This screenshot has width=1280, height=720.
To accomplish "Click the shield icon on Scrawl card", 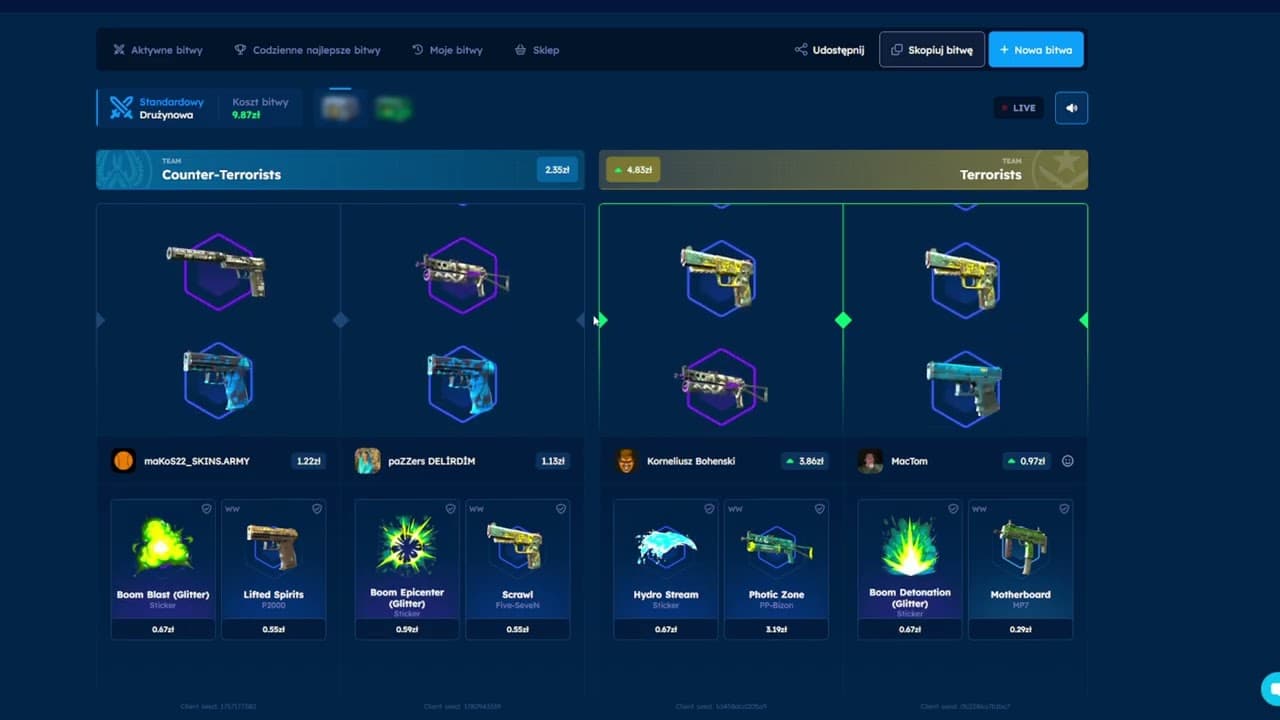I will pos(561,509).
